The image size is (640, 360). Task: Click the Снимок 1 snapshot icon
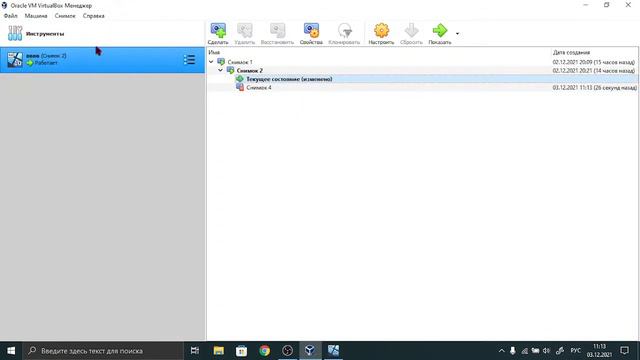tap(221, 62)
